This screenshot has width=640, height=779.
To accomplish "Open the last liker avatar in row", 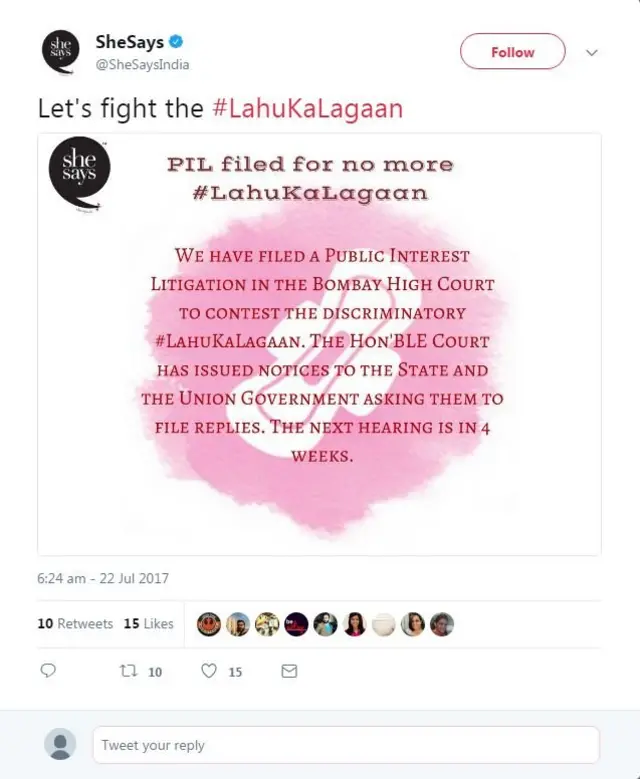I will [x=442, y=624].
